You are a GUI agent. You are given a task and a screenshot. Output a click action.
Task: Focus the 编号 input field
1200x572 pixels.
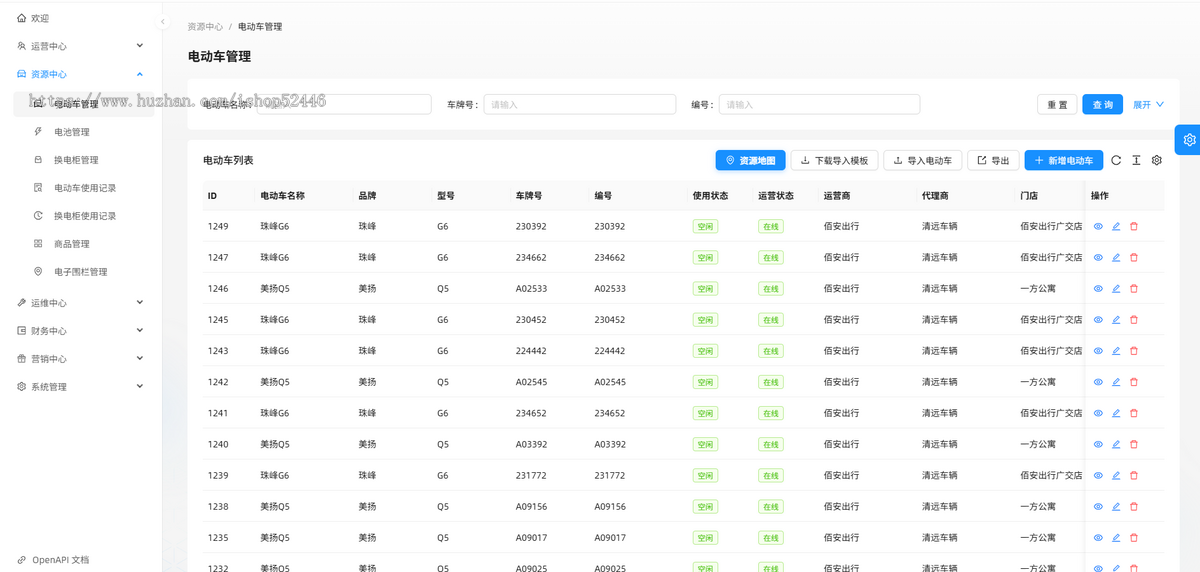point(820,104)
